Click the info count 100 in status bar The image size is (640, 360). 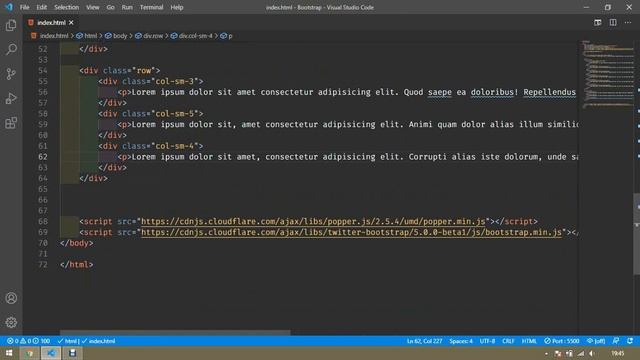click(42, 341)
